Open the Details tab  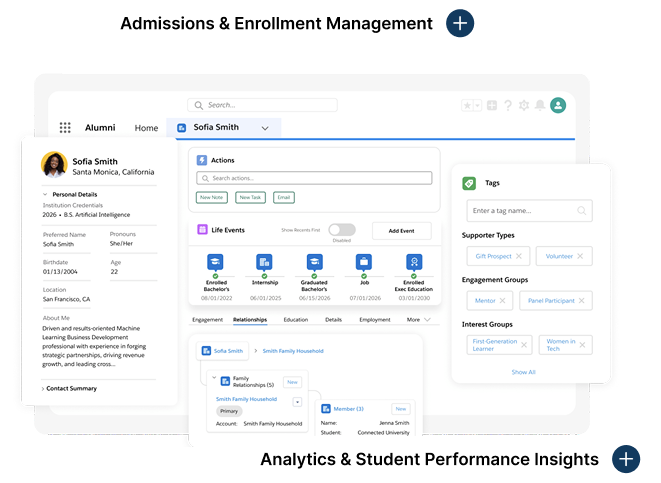coord(333,319)
